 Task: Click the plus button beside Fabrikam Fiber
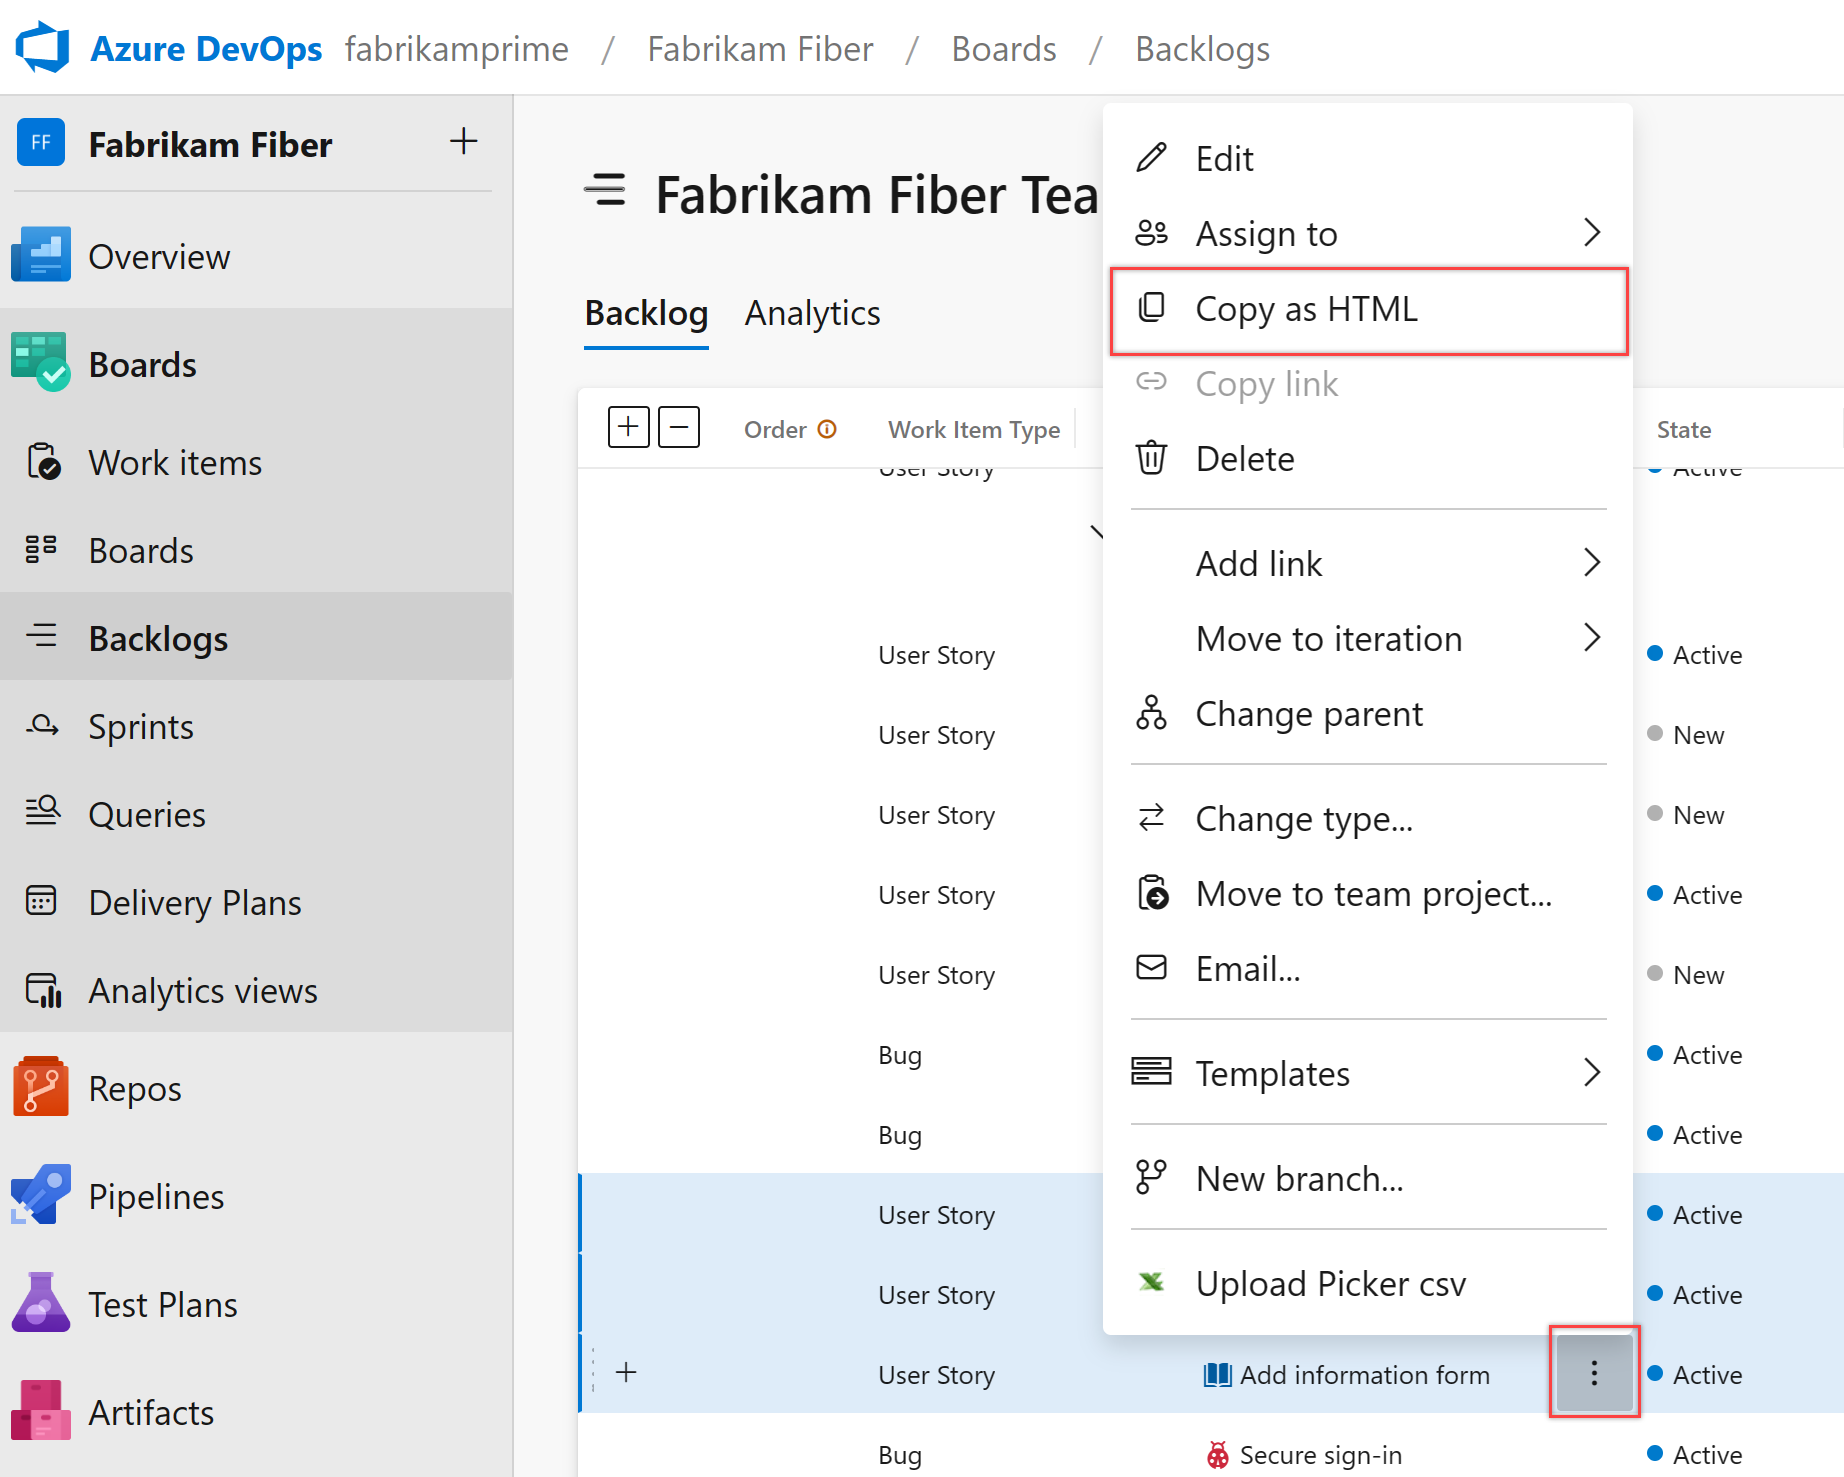[x=463, y=142]
